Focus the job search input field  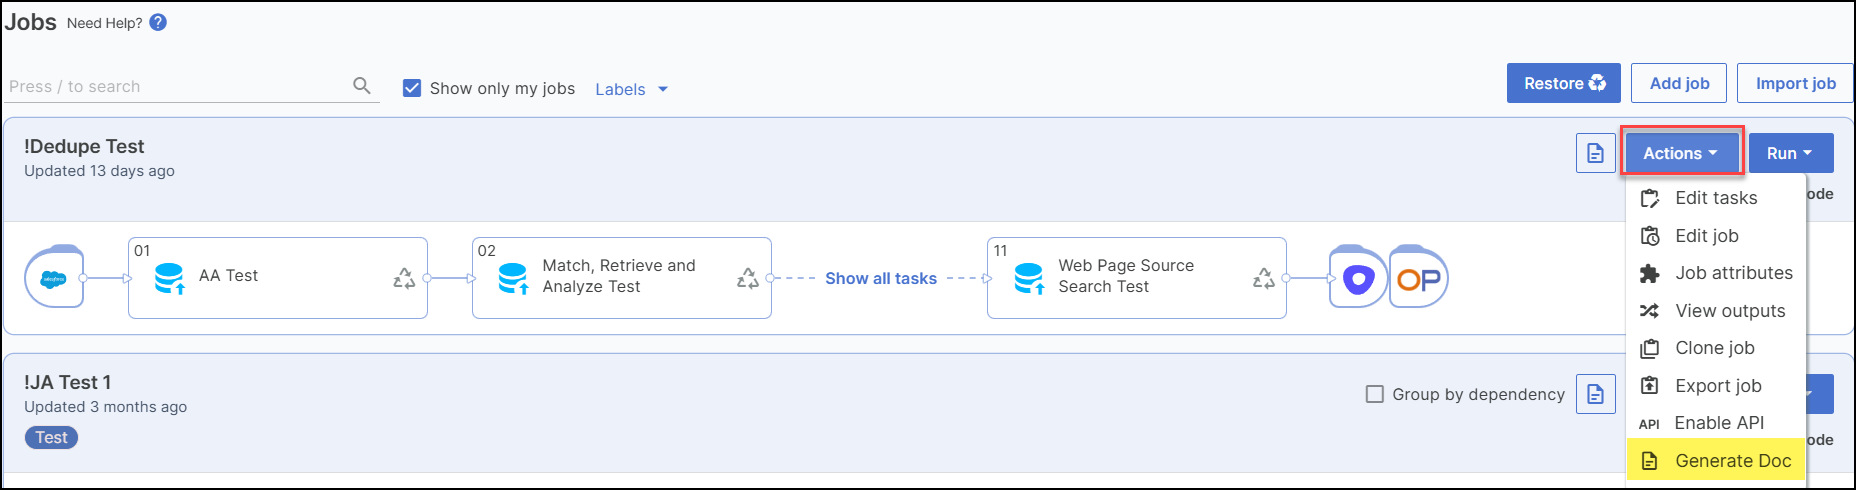coord(175,86)
